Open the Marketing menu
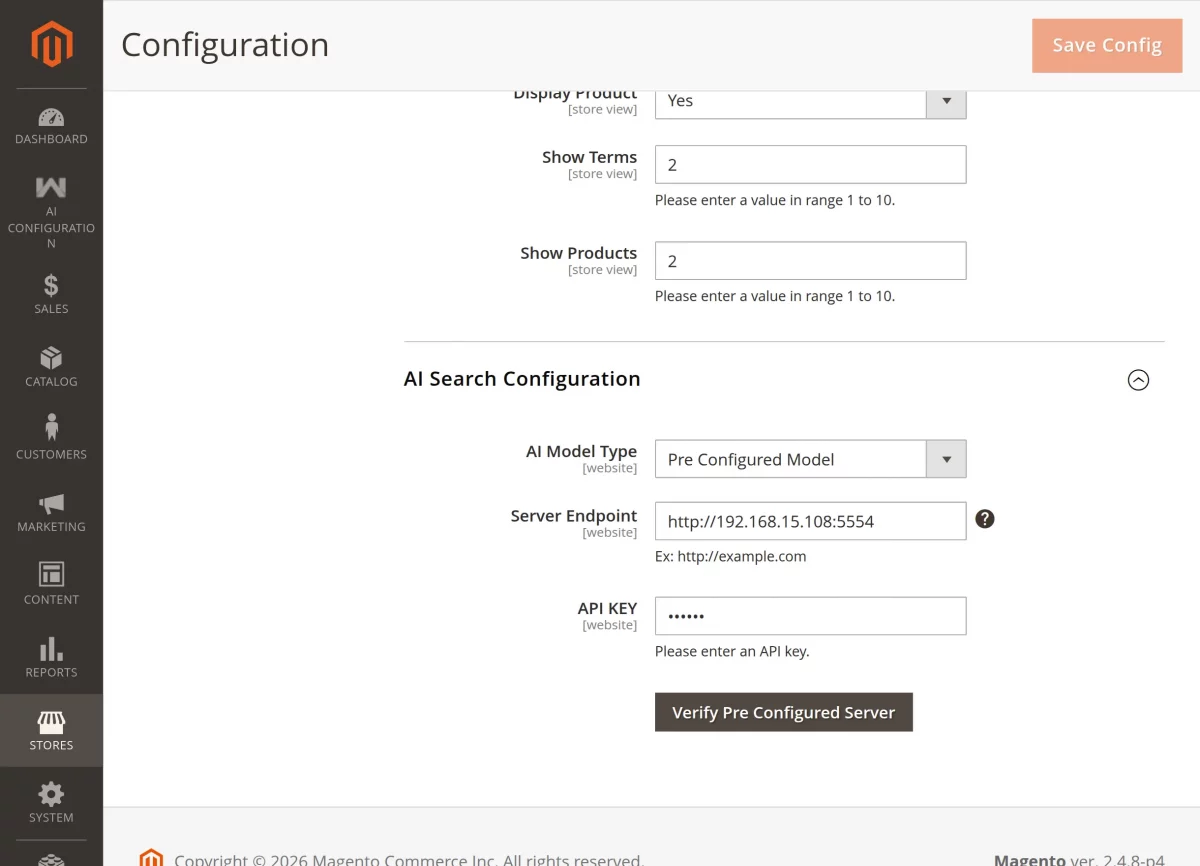1200x866 pixels. pos(51,512)
